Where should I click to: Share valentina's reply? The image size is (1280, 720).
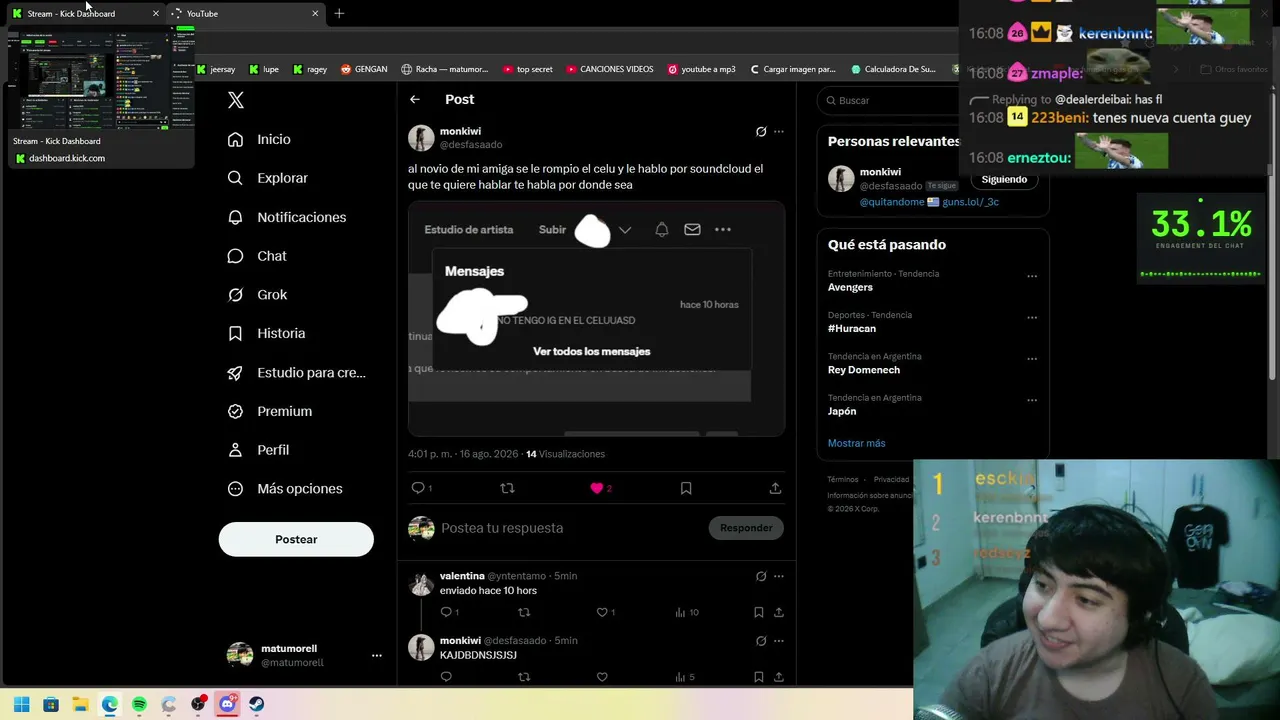(778, 612)
